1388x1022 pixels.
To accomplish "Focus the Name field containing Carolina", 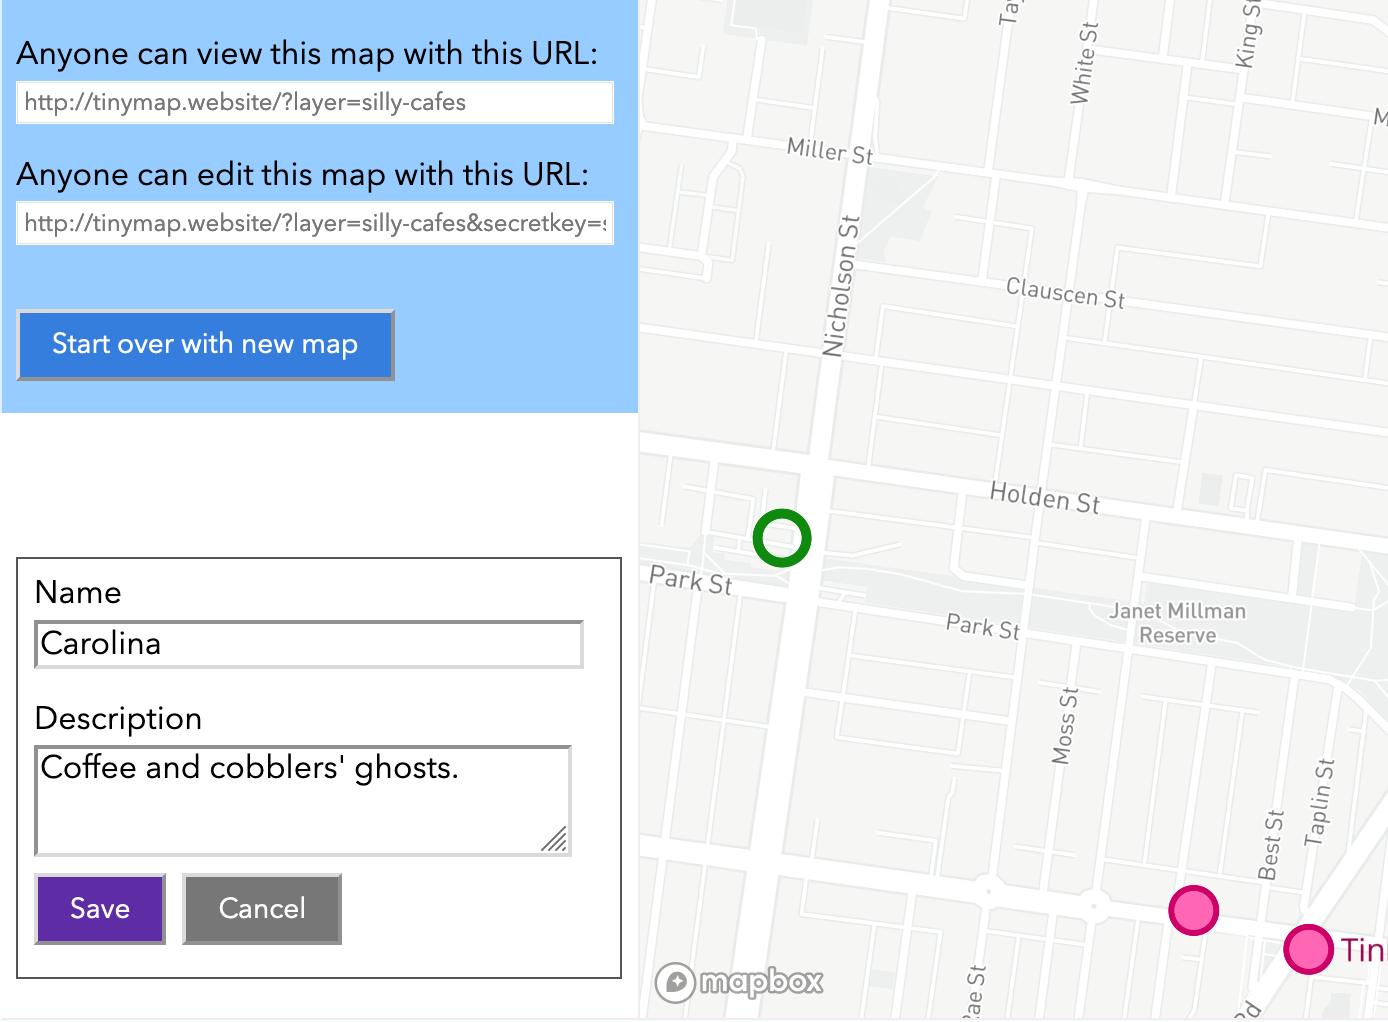I will point(309,644).
